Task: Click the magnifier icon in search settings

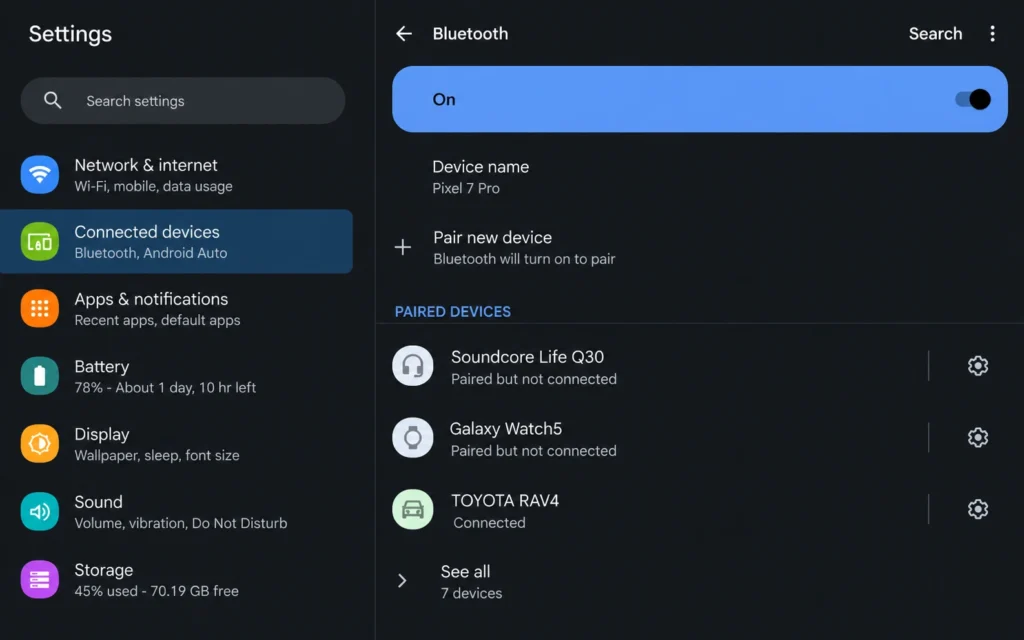Action: tap(52, 101)
